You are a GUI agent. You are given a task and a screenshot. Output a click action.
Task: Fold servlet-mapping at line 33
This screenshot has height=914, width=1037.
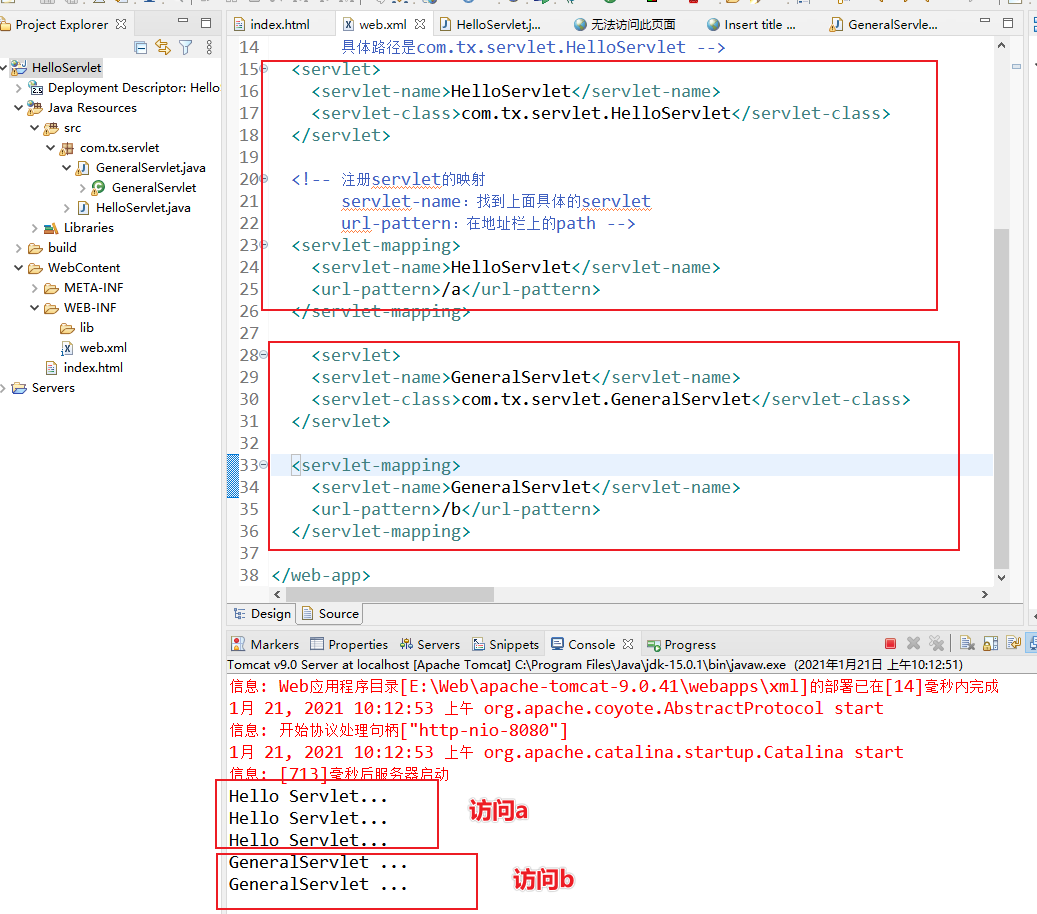coord(263,464)
